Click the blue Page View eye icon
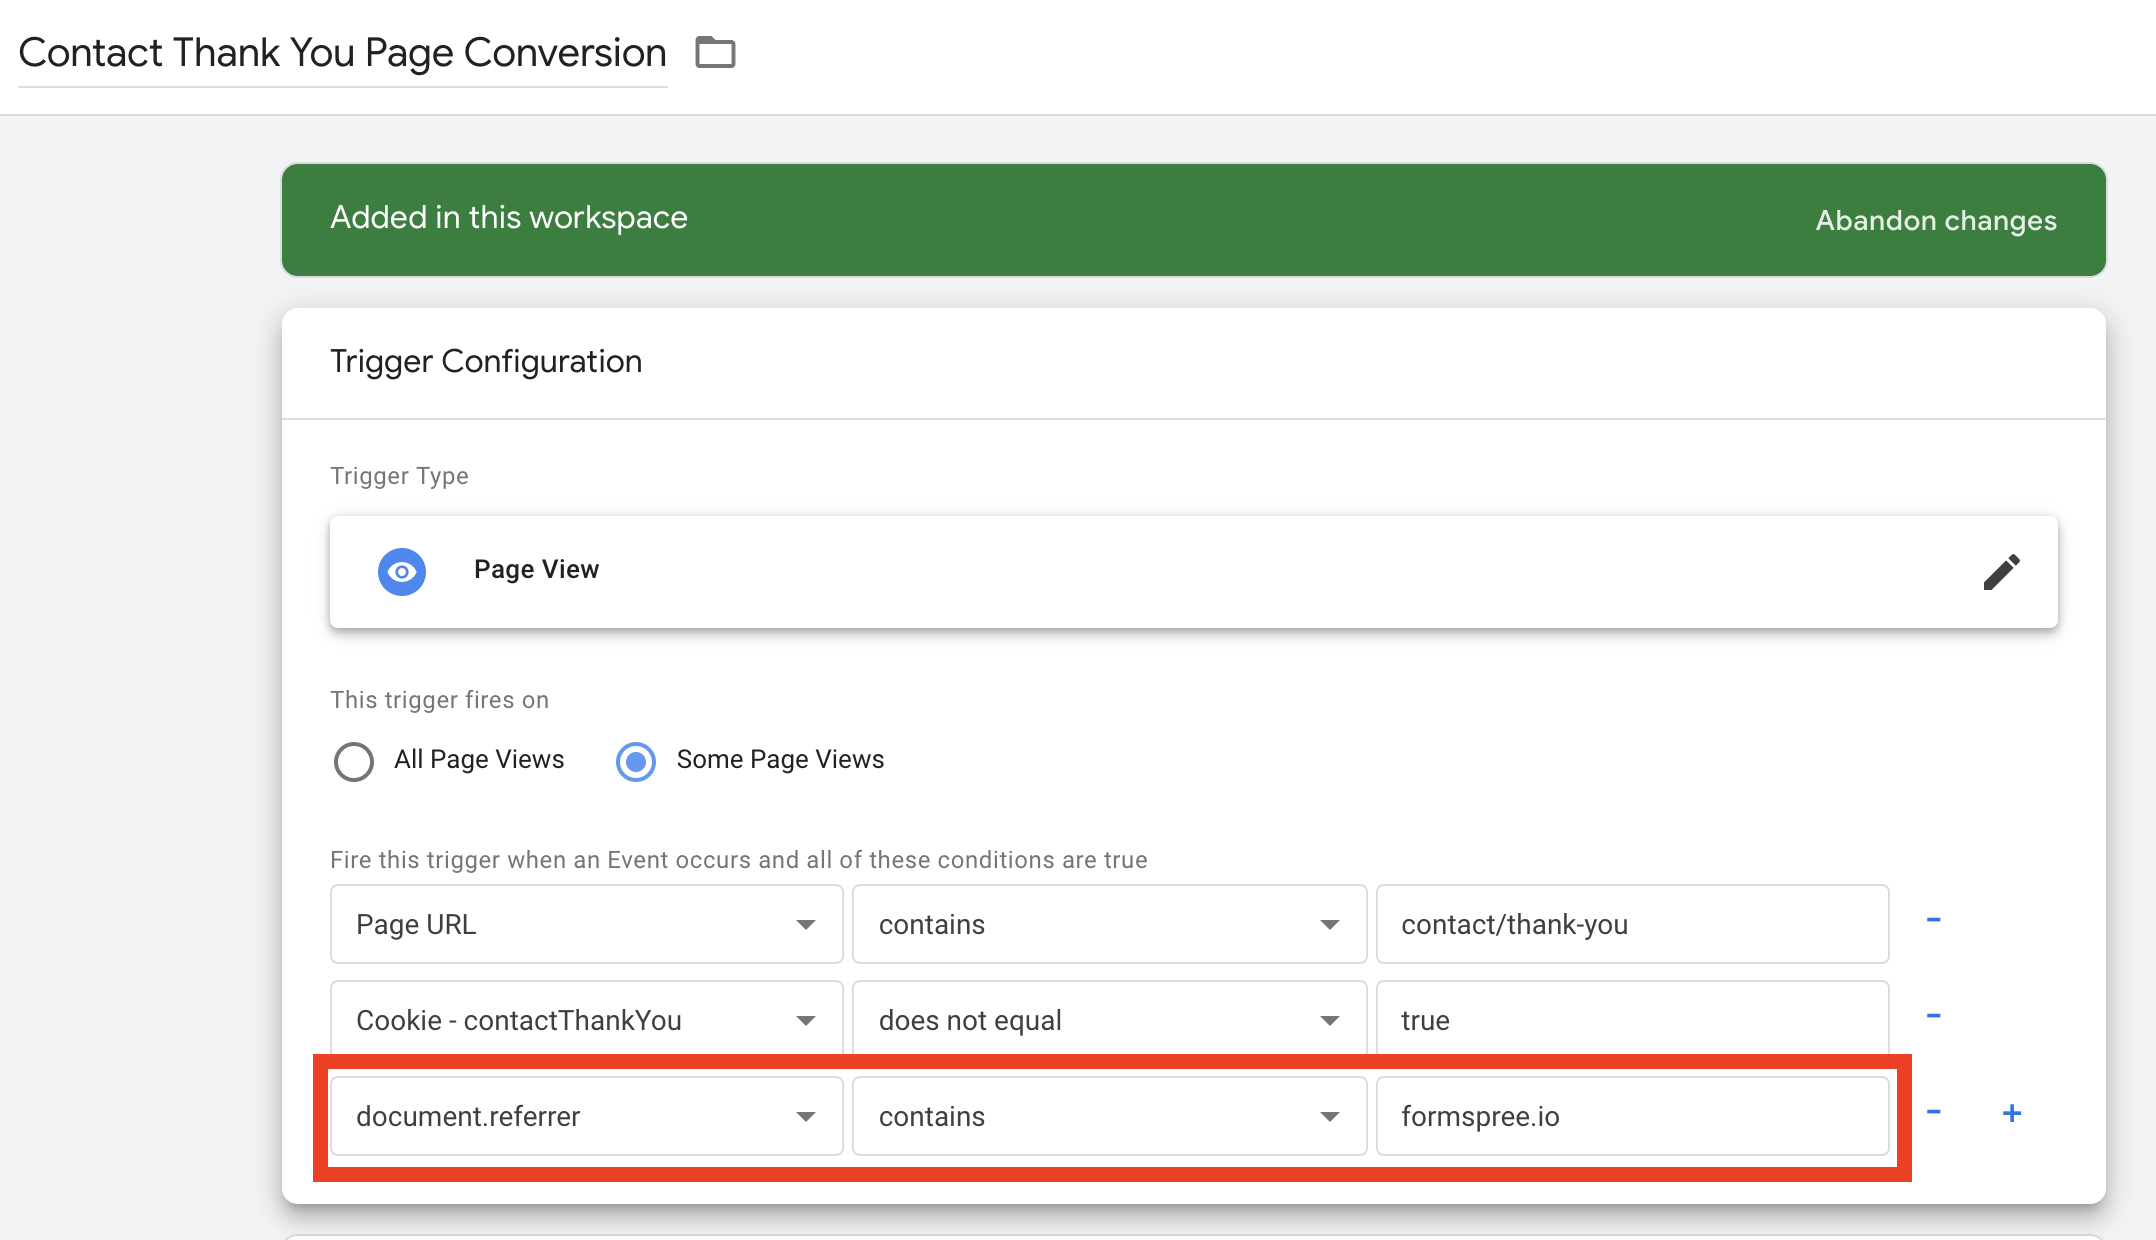Viewport: 2156px width, 1240px height. 402,572
